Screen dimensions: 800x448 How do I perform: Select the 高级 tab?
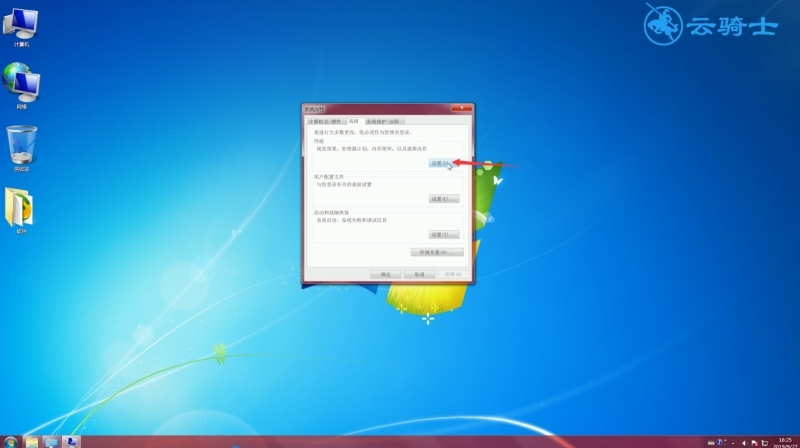click(354, 121)
